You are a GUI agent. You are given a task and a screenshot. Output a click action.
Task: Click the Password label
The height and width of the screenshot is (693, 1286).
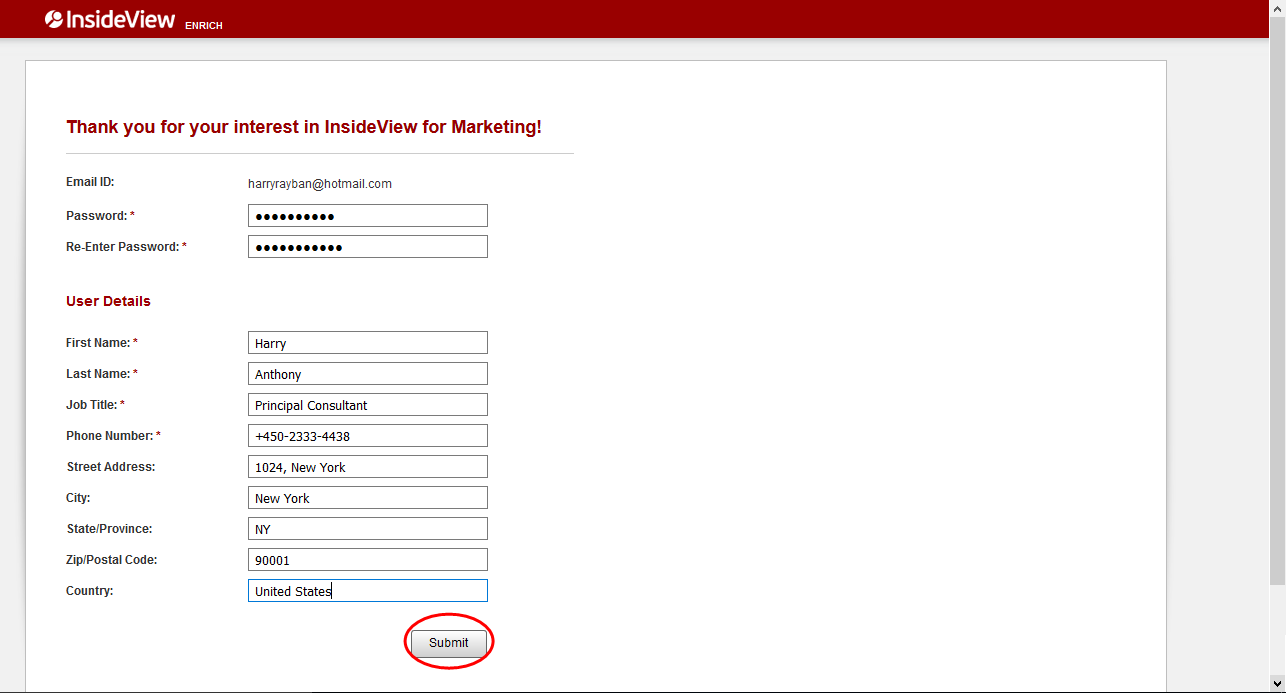100,216
